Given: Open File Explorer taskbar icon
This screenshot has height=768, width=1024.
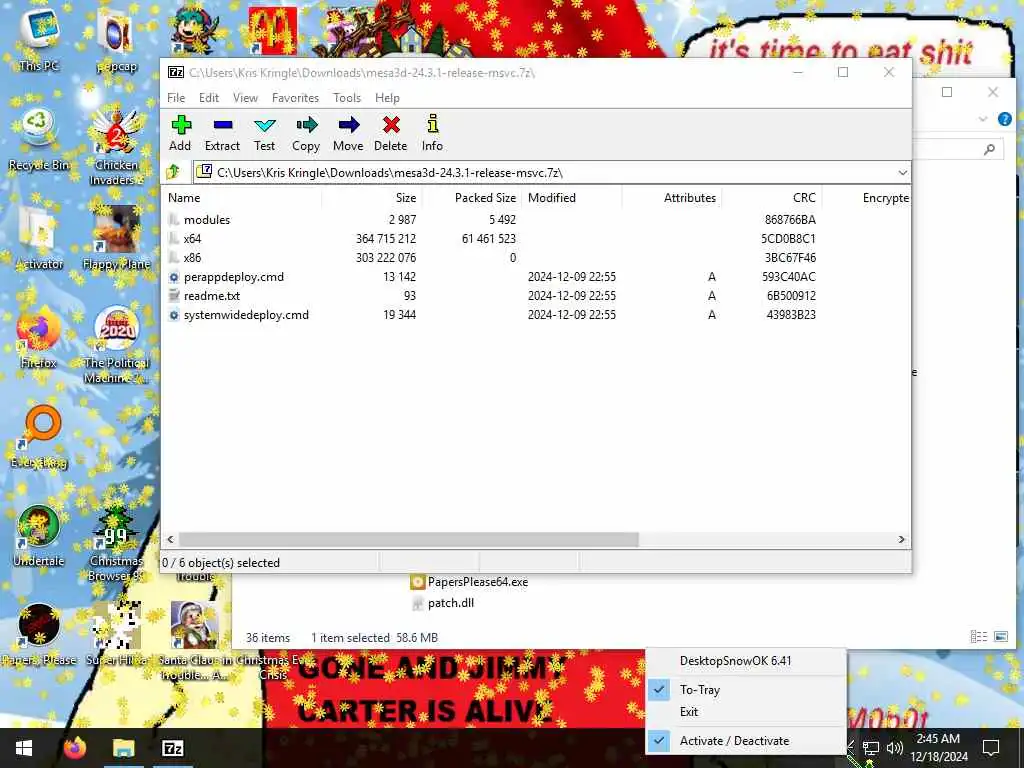Looking at the screenshot, I should (x=123, y=748).
